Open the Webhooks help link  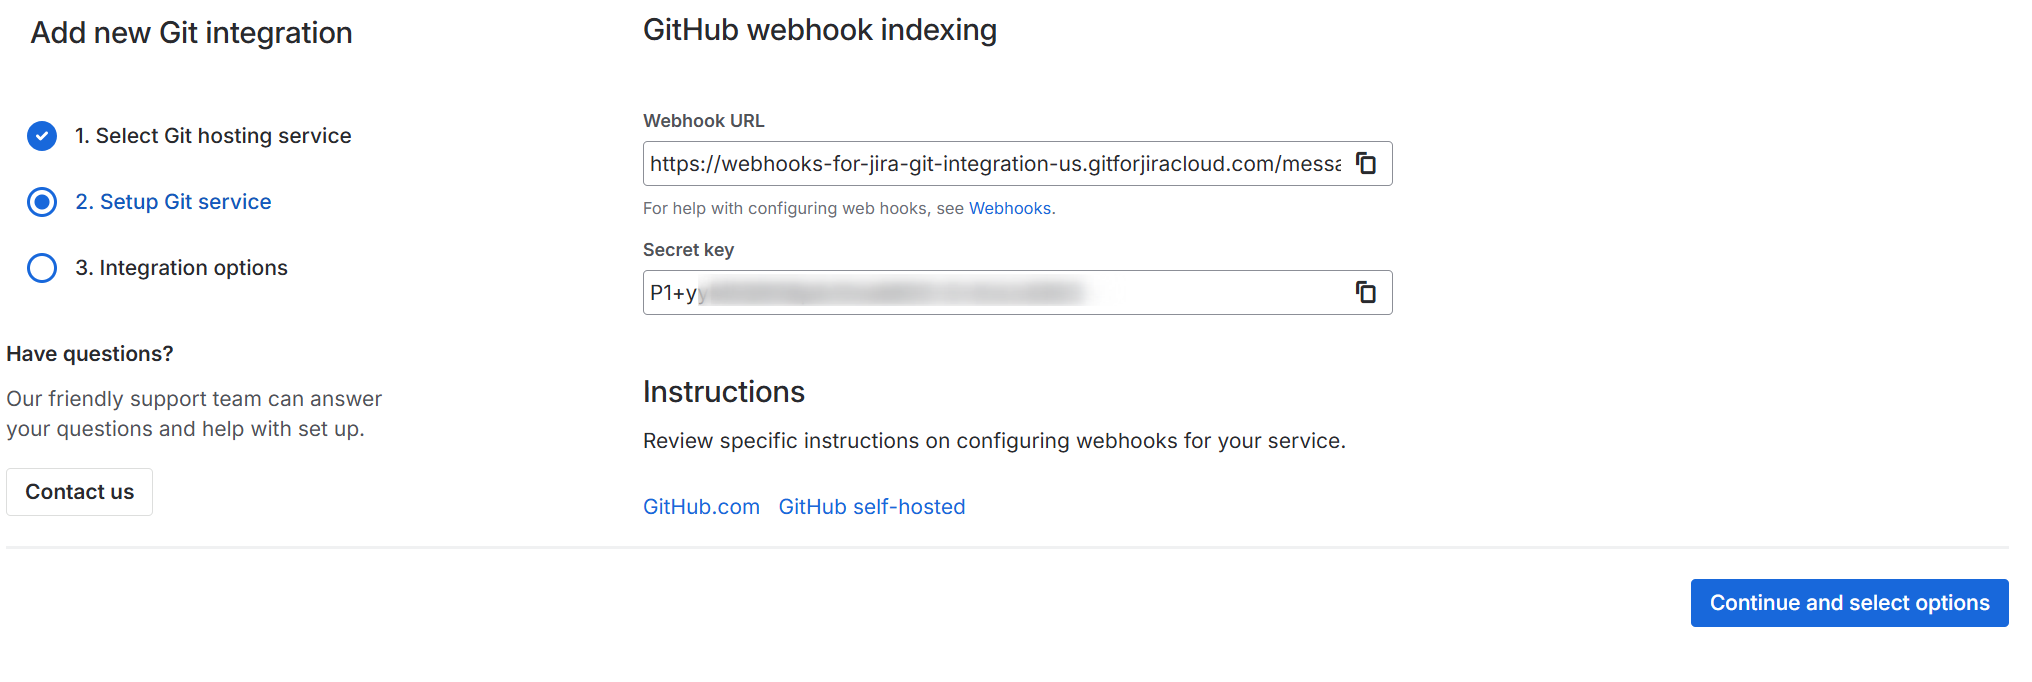click(x=1009, y=208)
